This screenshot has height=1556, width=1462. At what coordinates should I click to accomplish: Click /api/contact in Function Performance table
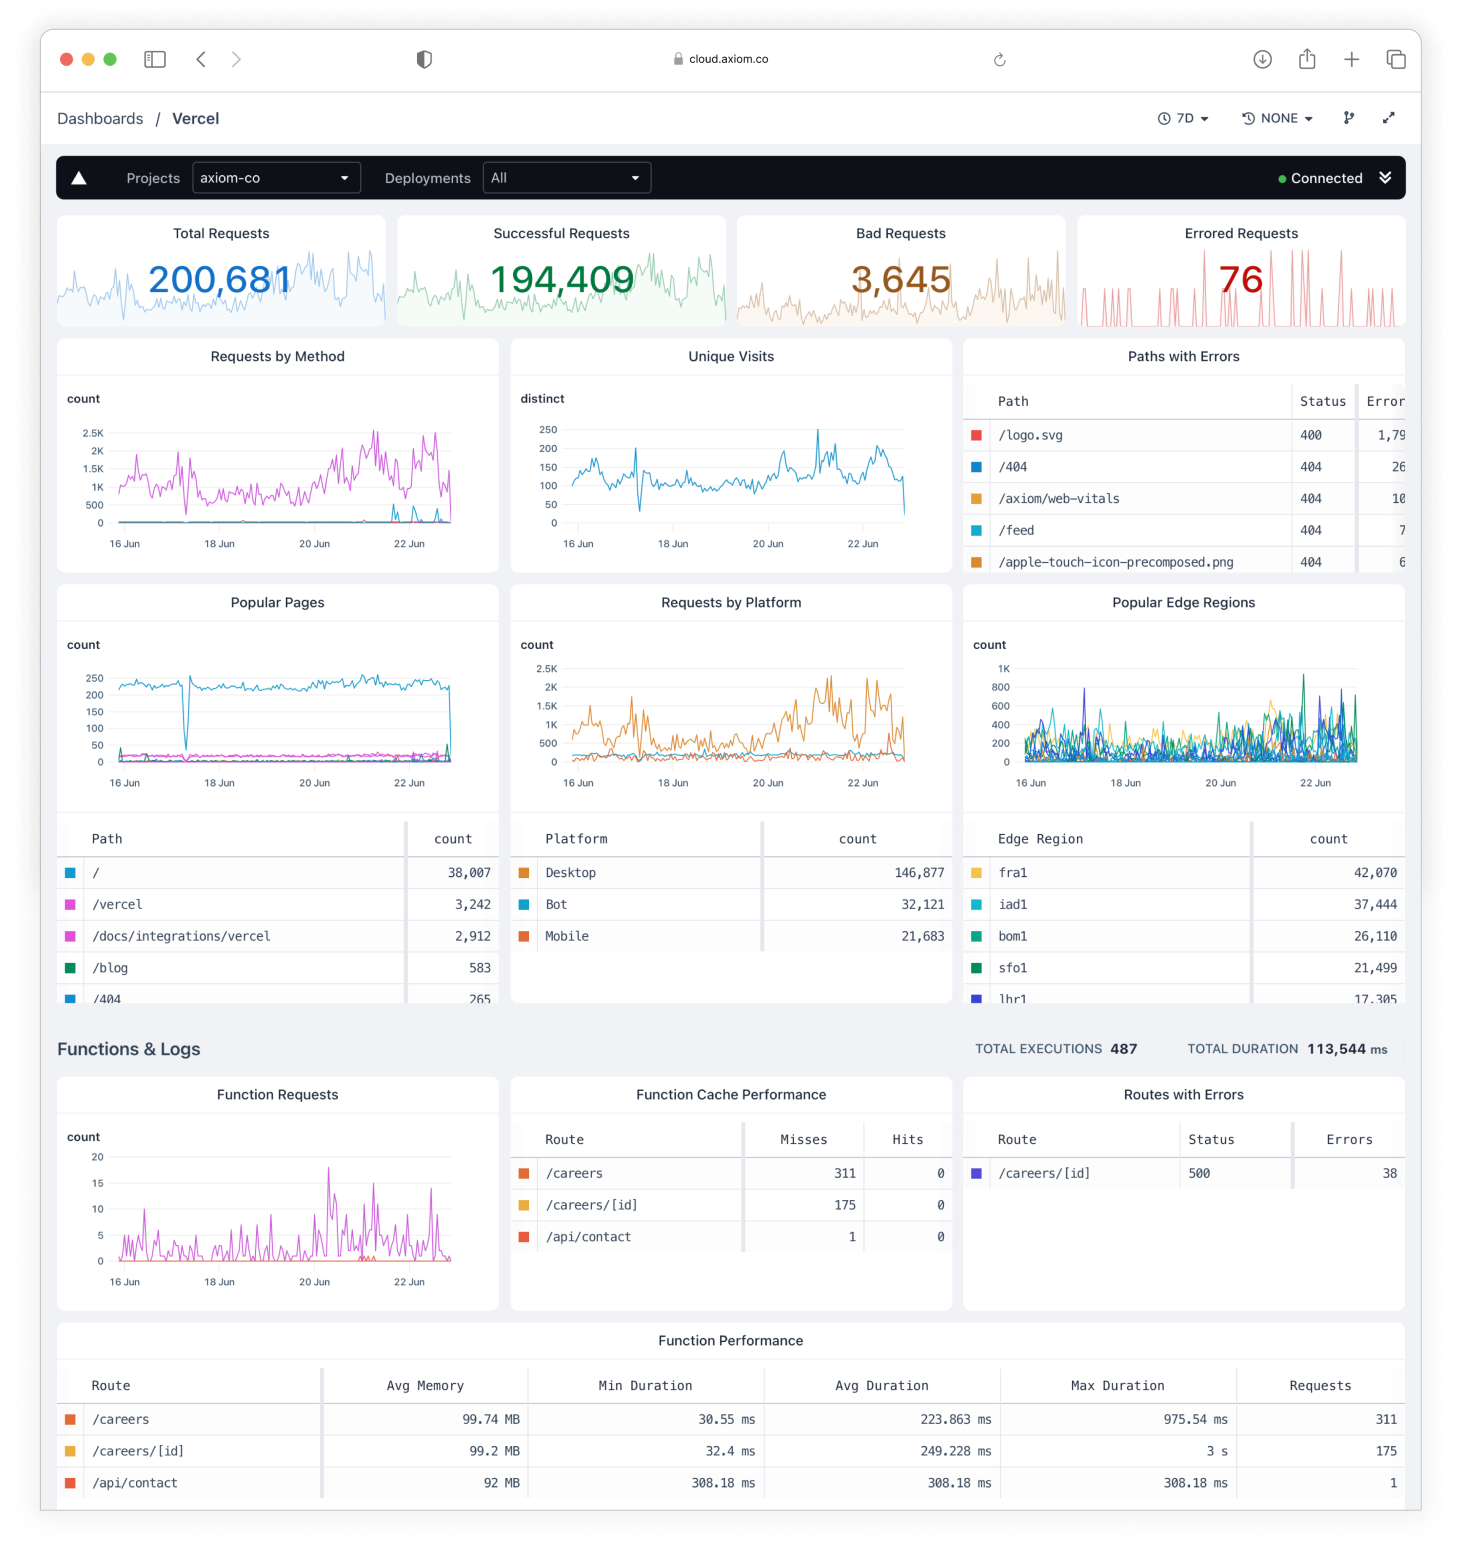click(x=135, y=1483)
